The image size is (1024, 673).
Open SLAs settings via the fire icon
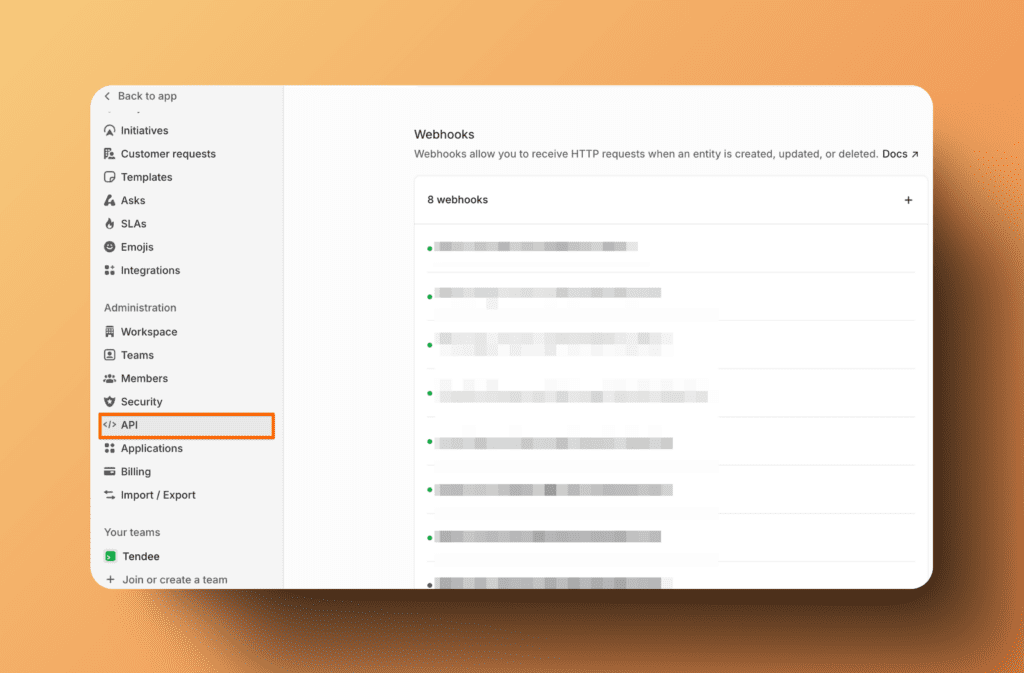110,223
